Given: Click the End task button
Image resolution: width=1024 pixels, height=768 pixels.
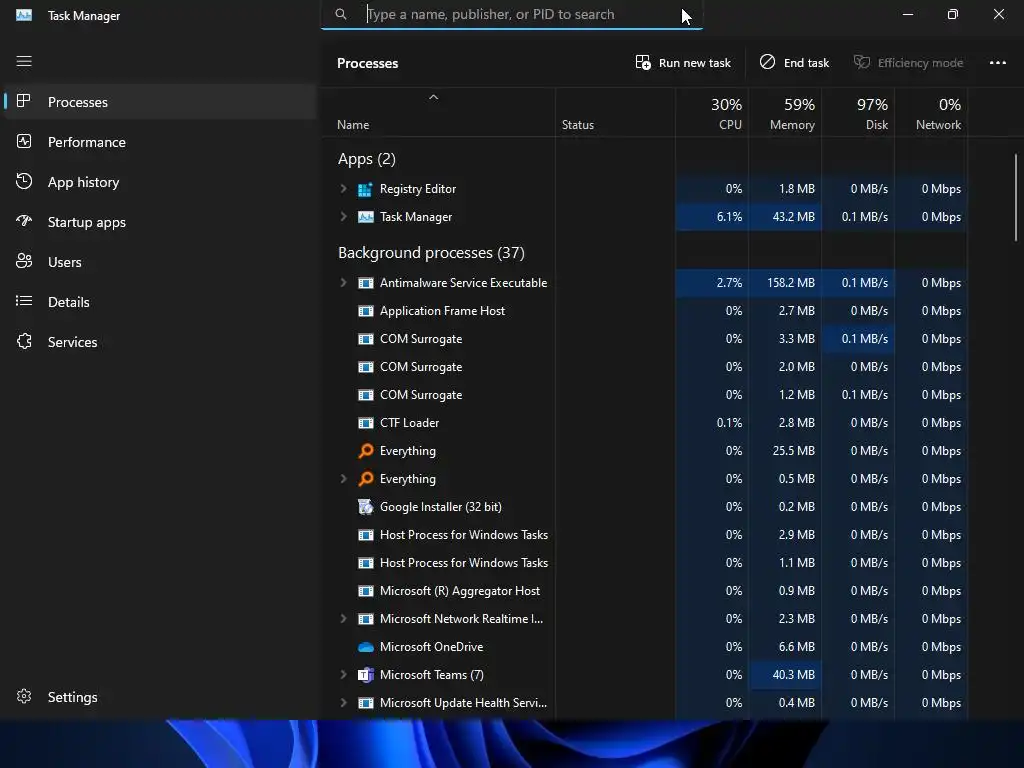Looking at the screenshot, I should (x=794, y=63).
